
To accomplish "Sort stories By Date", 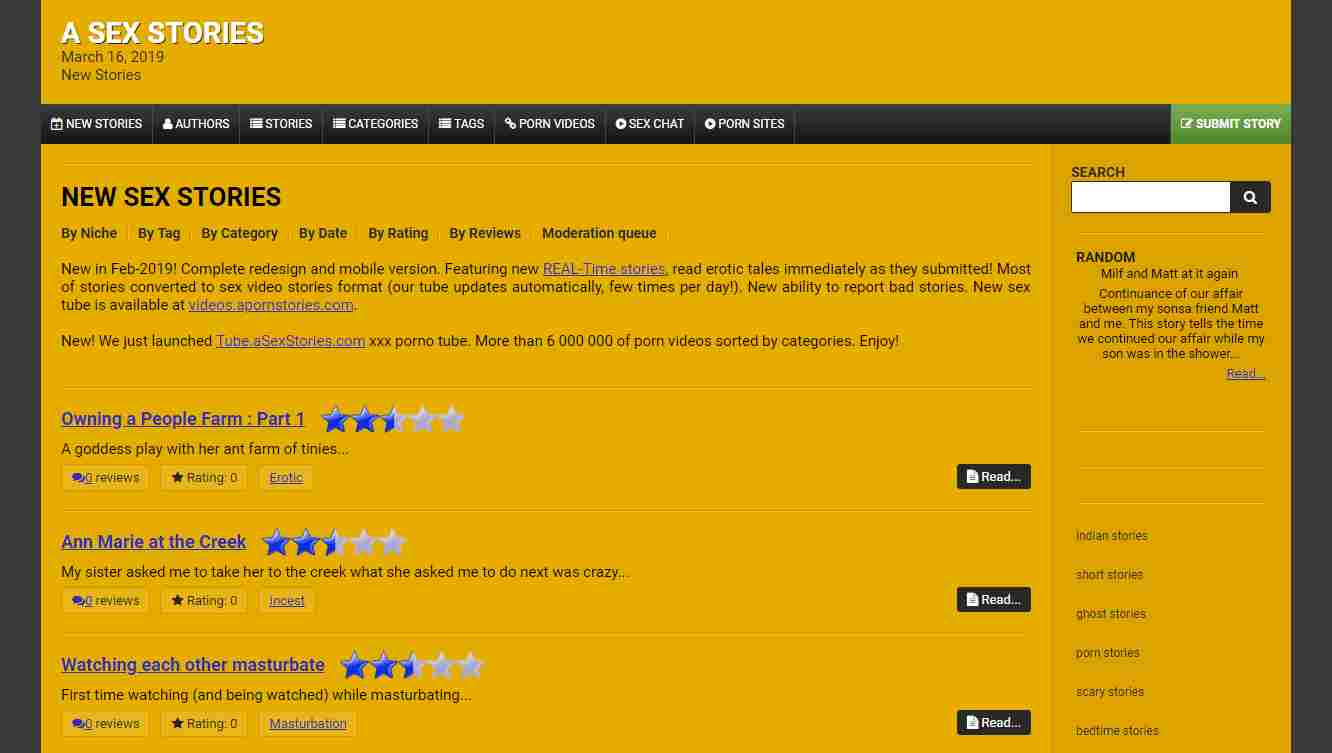I will (323, 233).
